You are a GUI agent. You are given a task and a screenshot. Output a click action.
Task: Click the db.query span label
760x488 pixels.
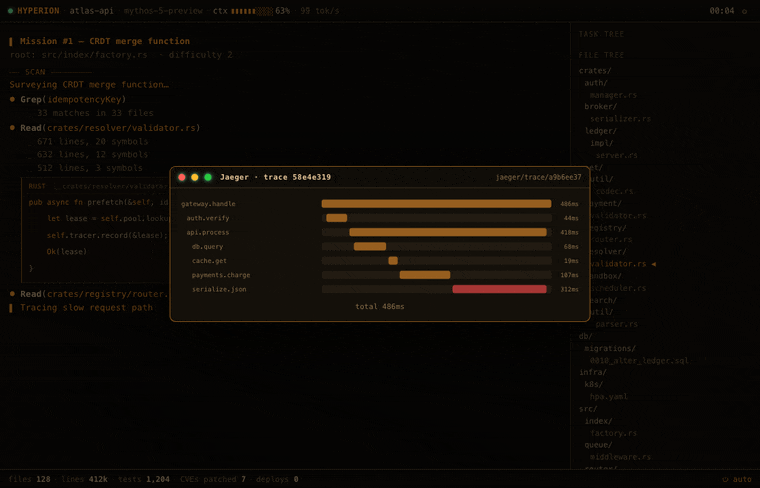[207, 247]
